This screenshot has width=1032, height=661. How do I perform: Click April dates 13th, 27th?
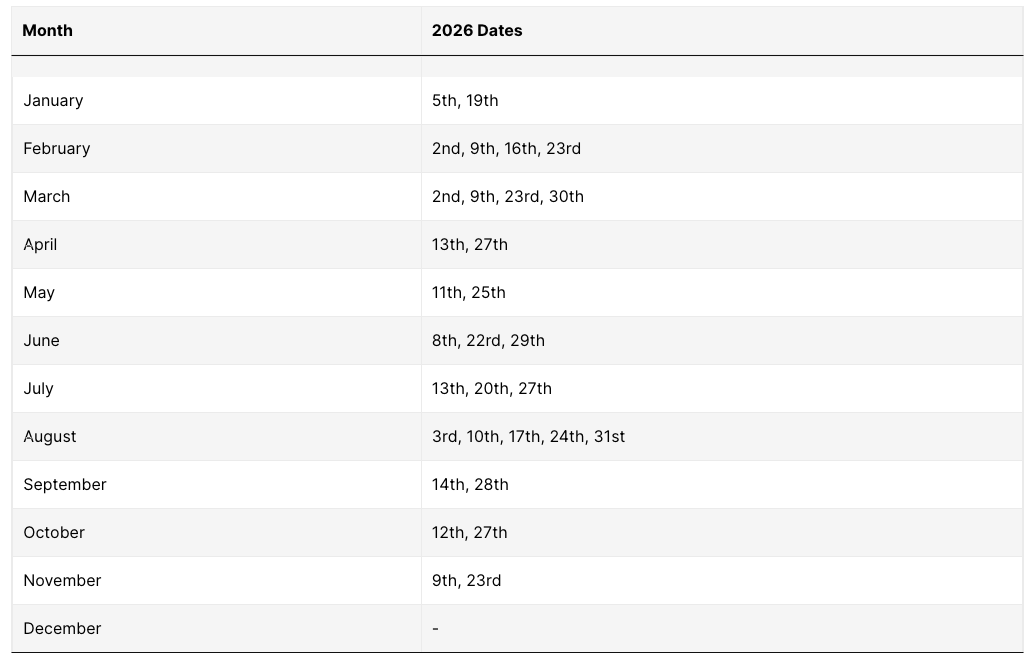pyautogui.click(x=470, y=244)
